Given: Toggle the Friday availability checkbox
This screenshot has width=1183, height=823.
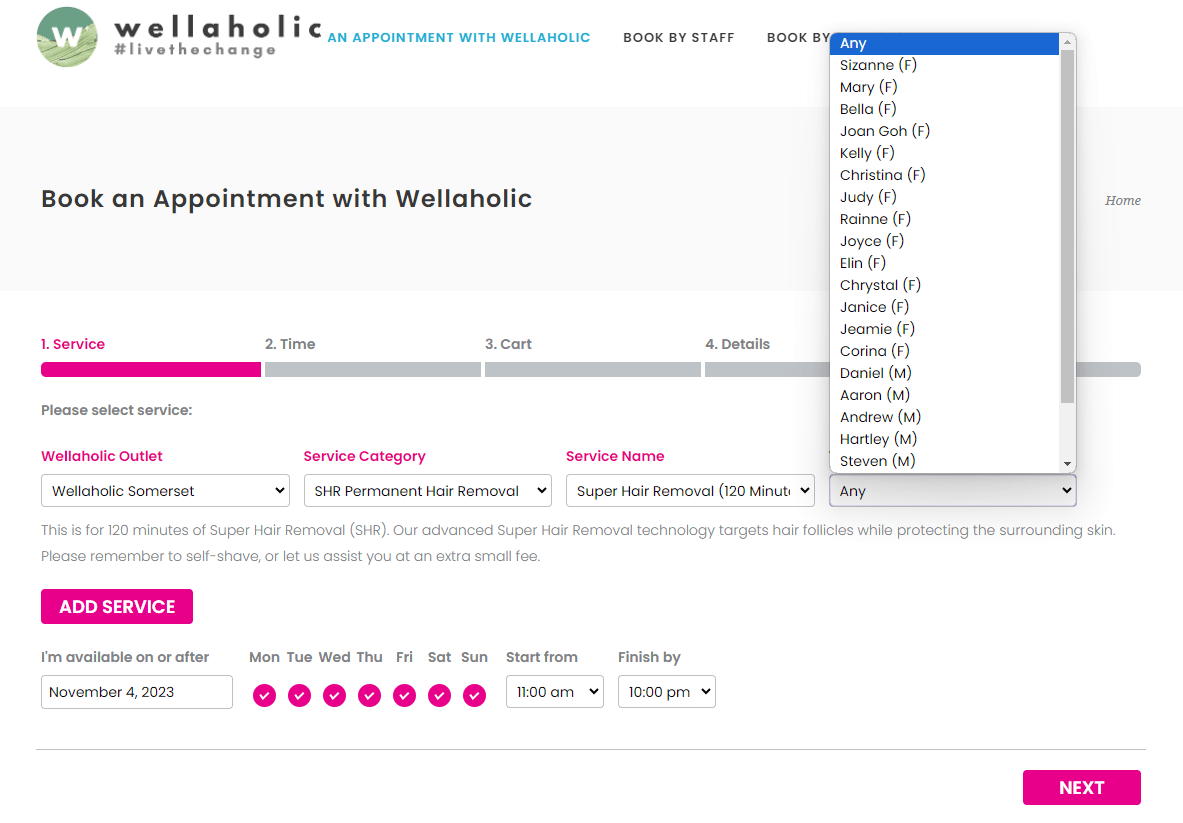Looking at the screenshot, I should click(x=404, y=695).
